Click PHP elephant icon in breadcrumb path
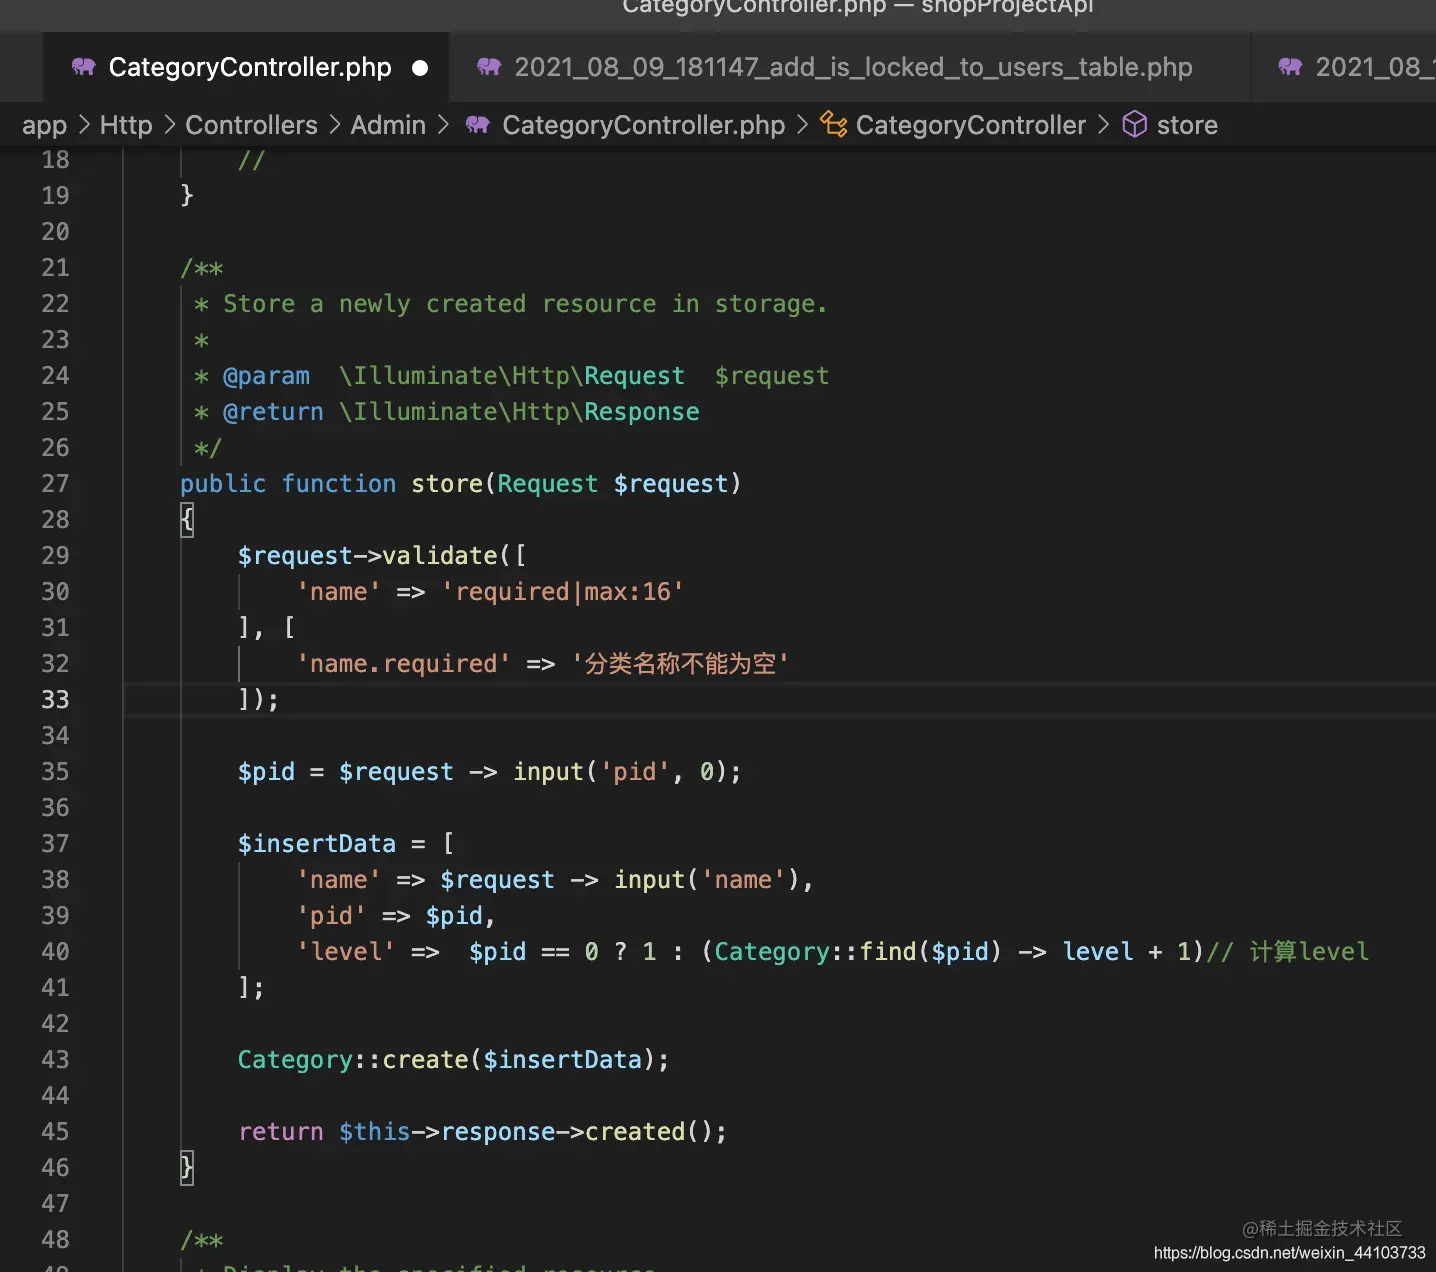The height and width of the screenshot is (1272, 1436). click(x=478, y=125)
